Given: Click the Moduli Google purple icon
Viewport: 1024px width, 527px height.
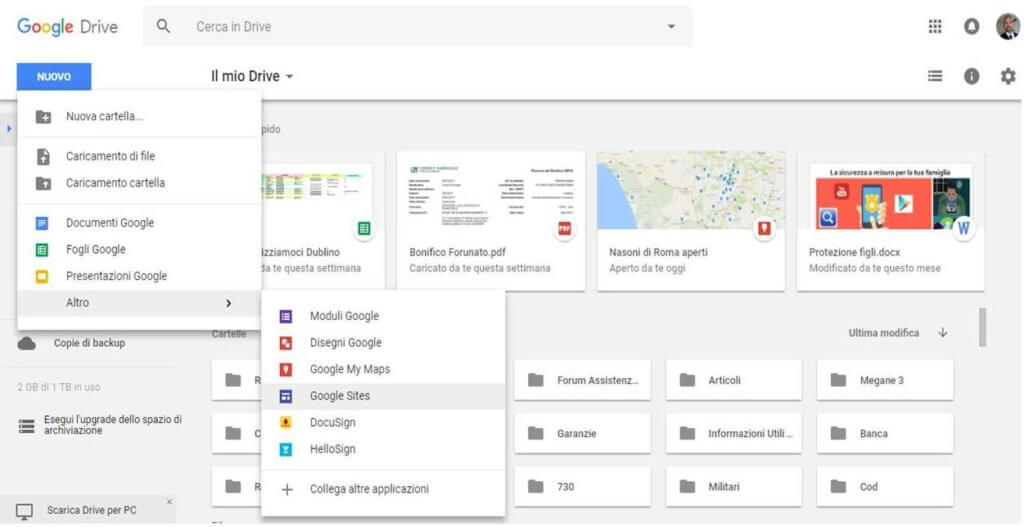Looking at the screenshot, I should click(285, 317).
